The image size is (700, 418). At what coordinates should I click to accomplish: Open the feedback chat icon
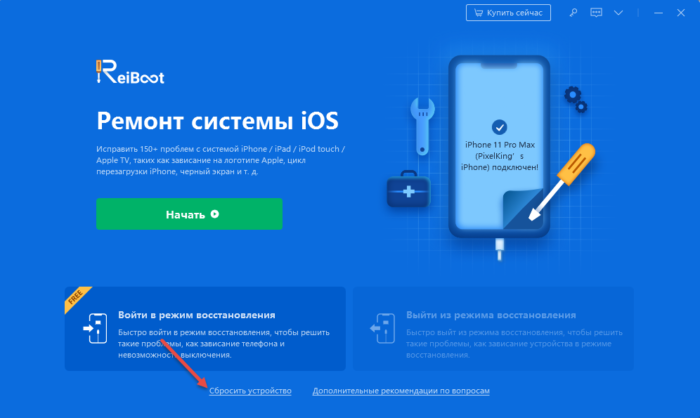tap(596, 13)
